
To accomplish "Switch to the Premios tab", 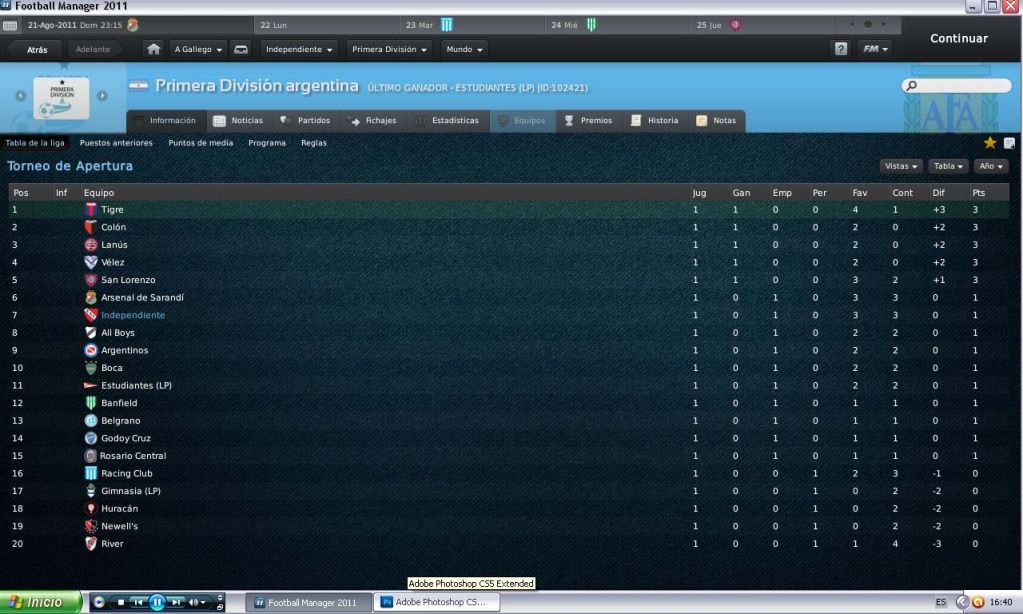I will pyautogui.click(x=588, y=121).
